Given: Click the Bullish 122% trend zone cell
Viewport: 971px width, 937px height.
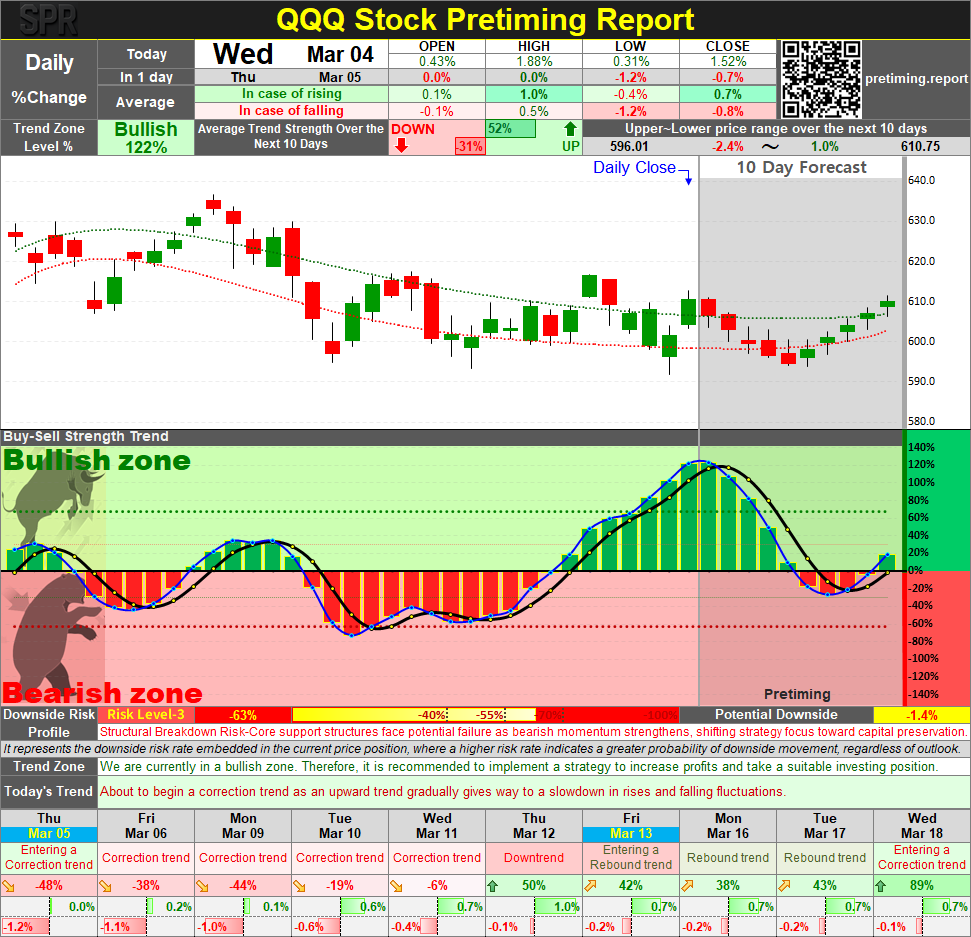Looking at the screenshot, I should click(146, 137).
